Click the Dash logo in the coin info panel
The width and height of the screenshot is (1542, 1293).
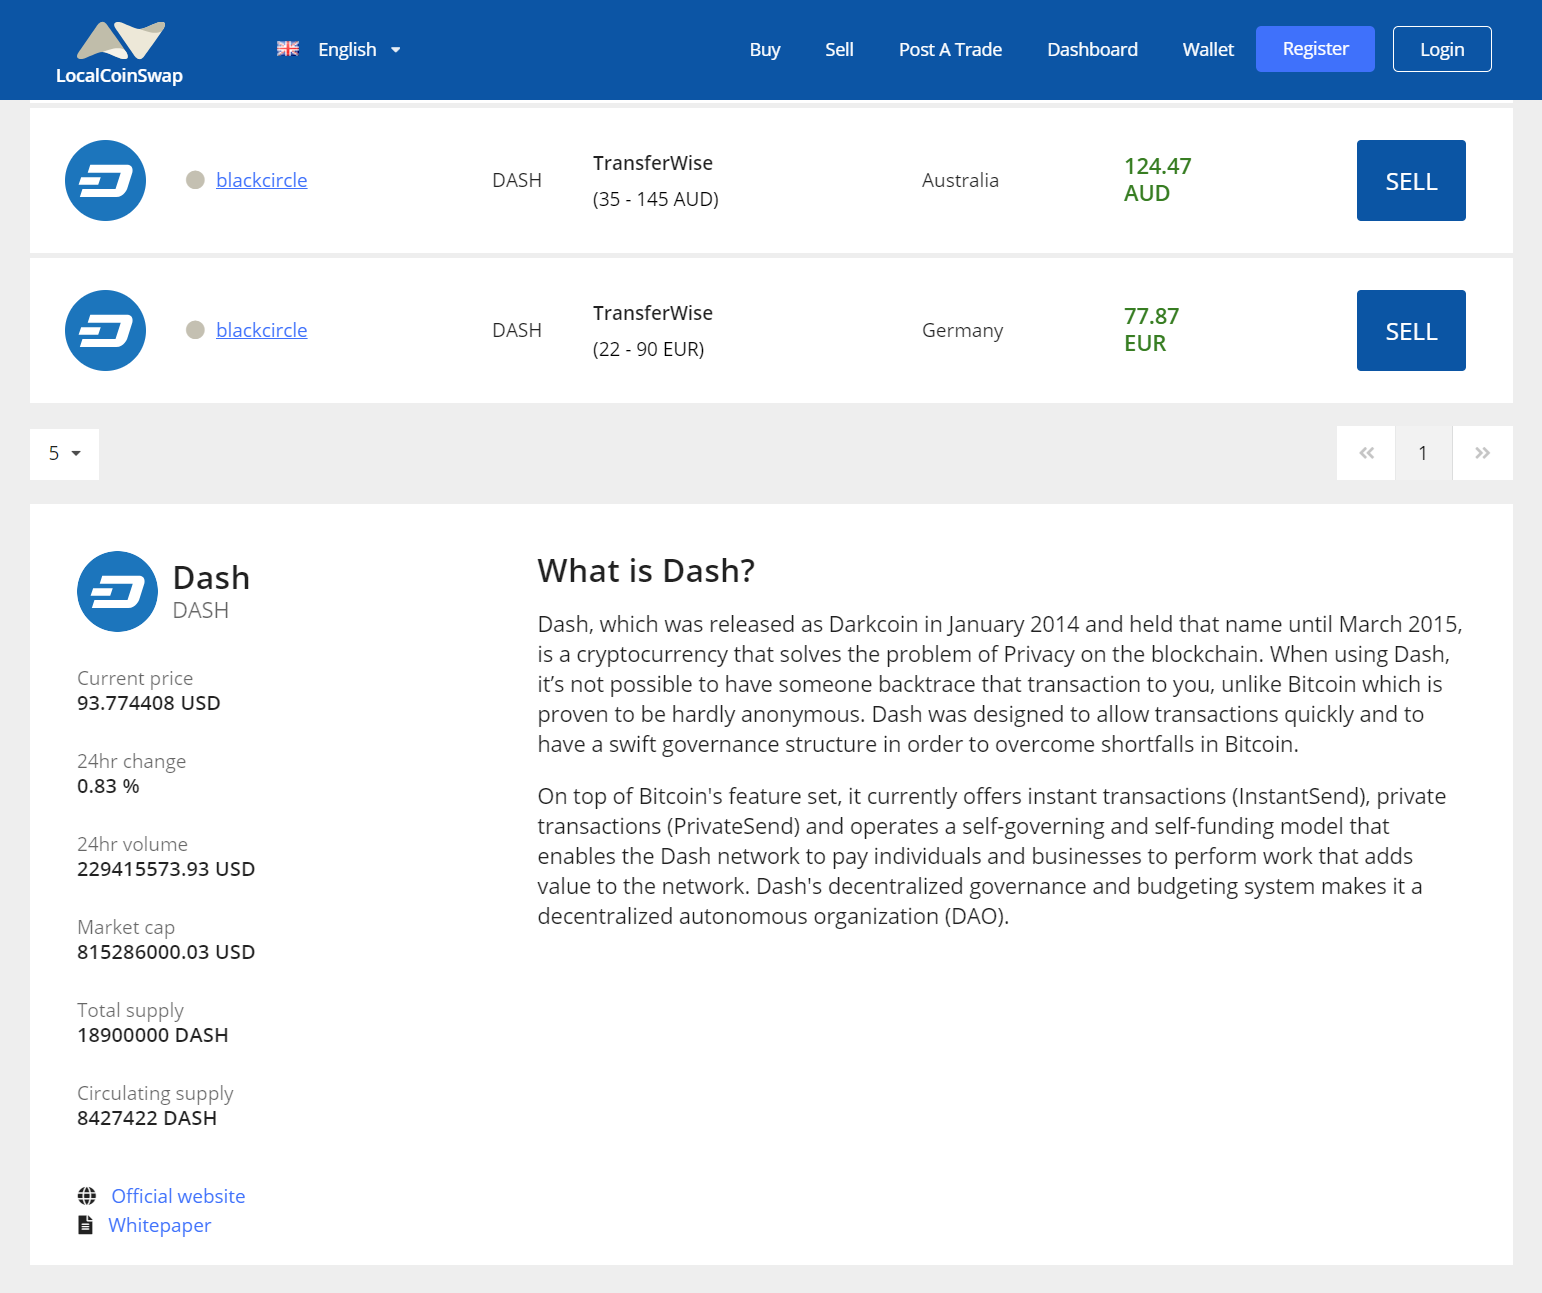pos(117,591)
